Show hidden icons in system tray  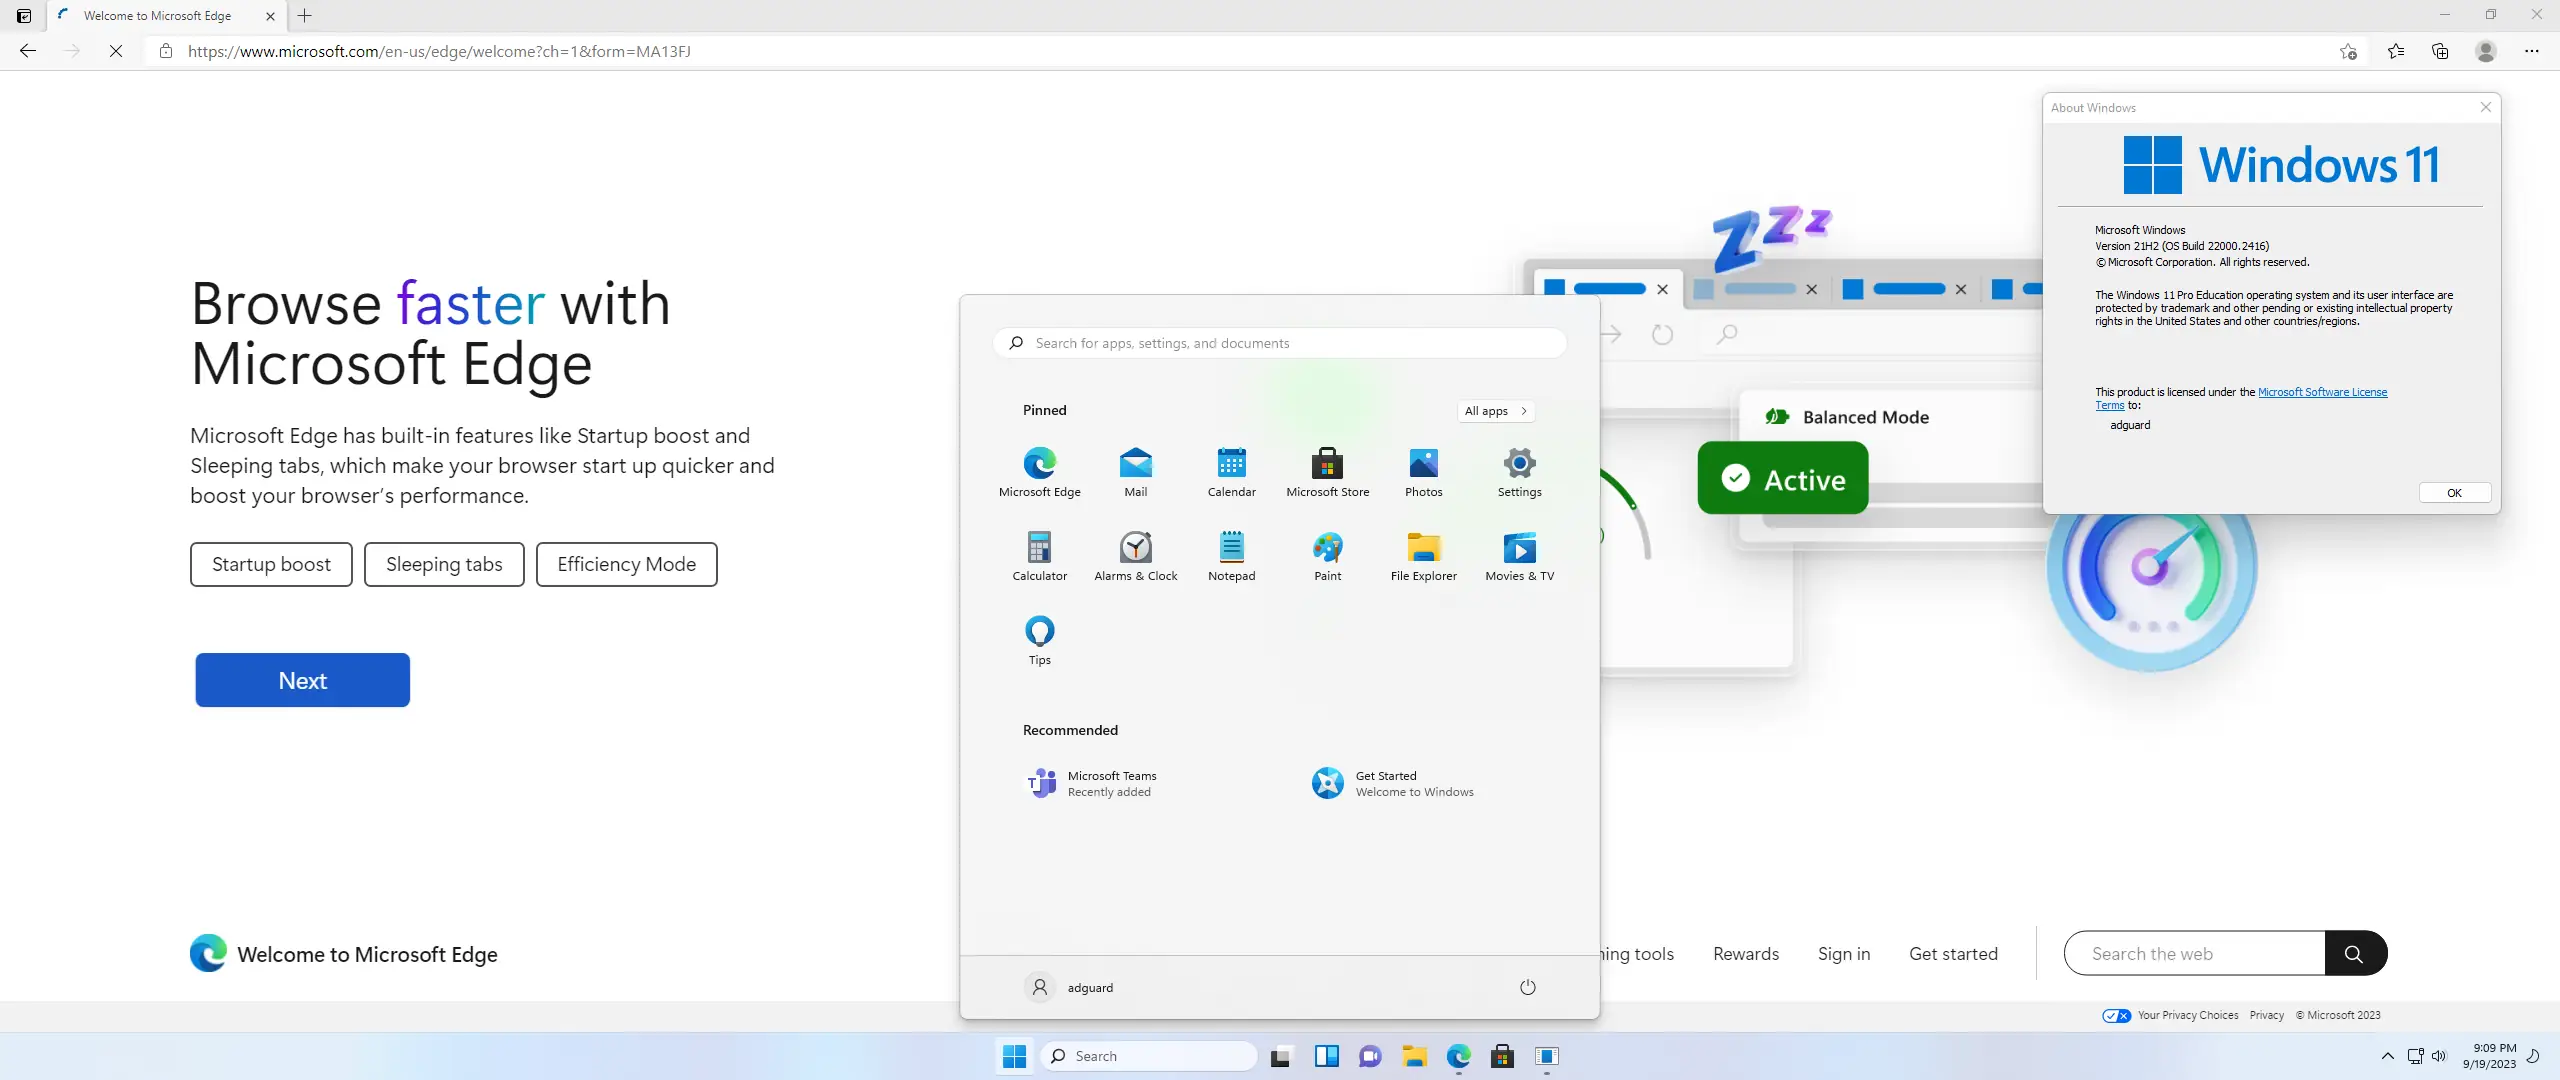(x=2387, y=1056)
